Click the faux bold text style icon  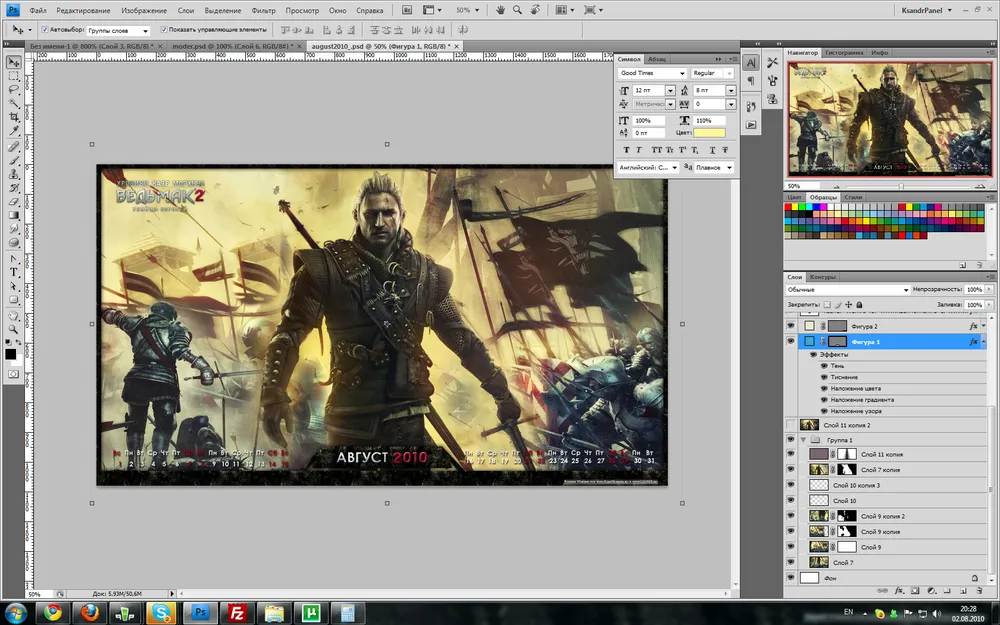click(625, 150)
